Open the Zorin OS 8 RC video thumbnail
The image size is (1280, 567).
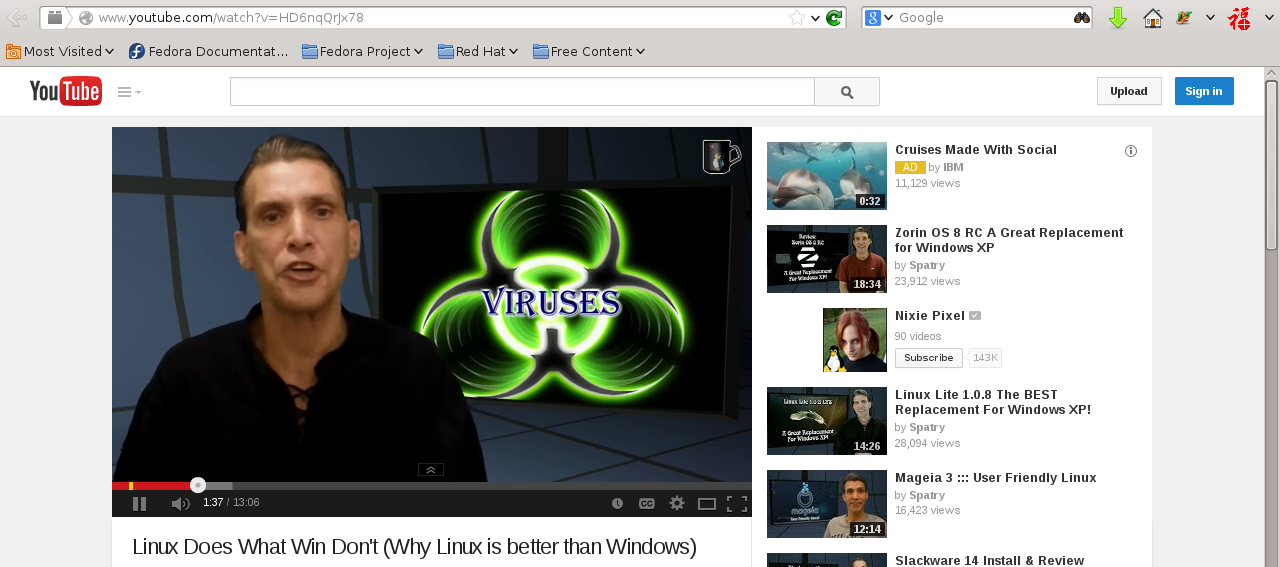(x=827, y=259)
